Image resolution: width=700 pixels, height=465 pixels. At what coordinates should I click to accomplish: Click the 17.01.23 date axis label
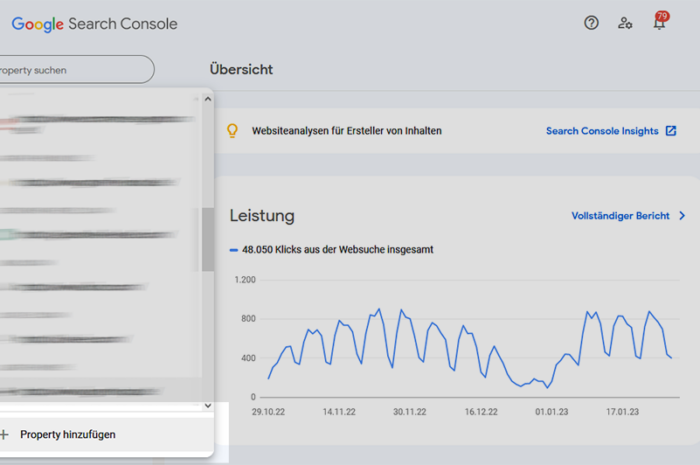622,412
